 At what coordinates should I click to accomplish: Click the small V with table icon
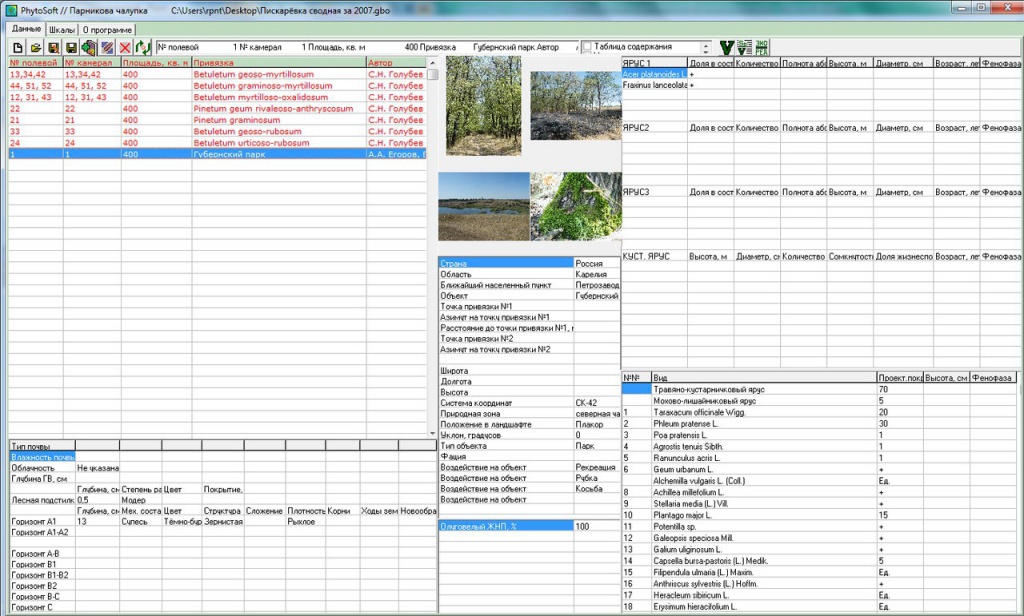(744, 48)
